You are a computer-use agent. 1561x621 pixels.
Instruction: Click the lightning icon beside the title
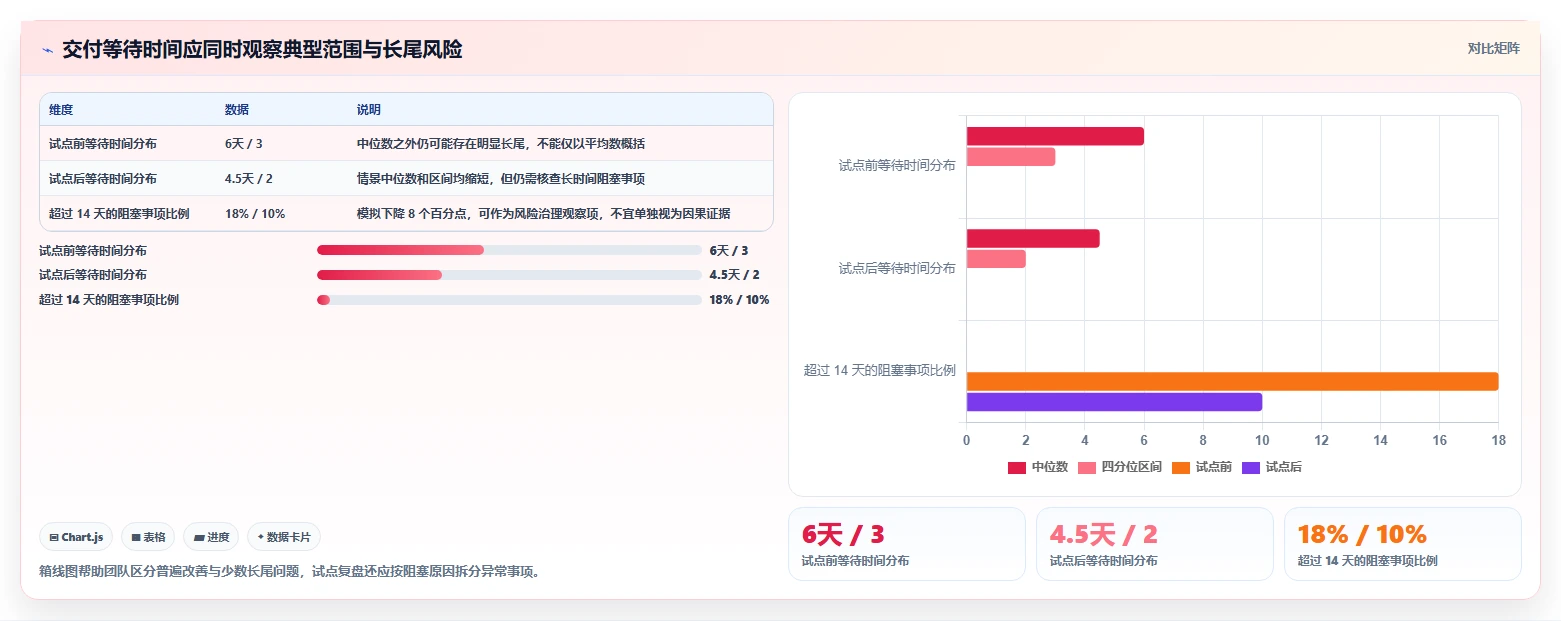point(47,50)
